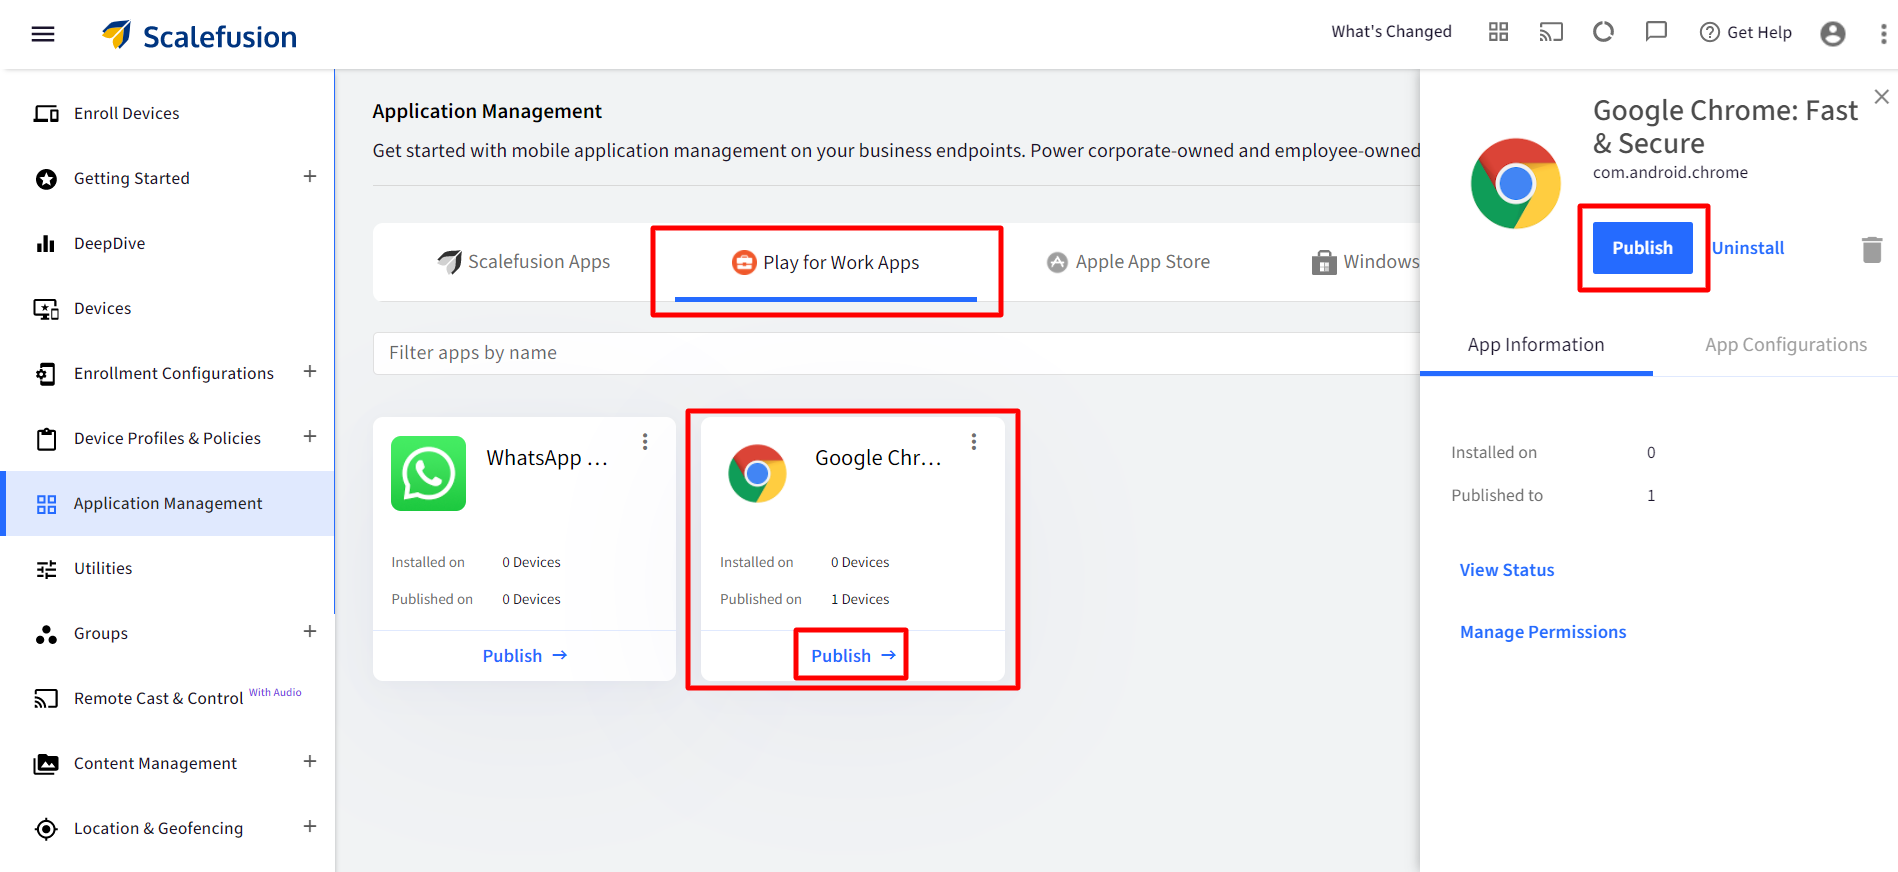Select the App Information tab
The image size is (1898, 872).
point(1536,345)
